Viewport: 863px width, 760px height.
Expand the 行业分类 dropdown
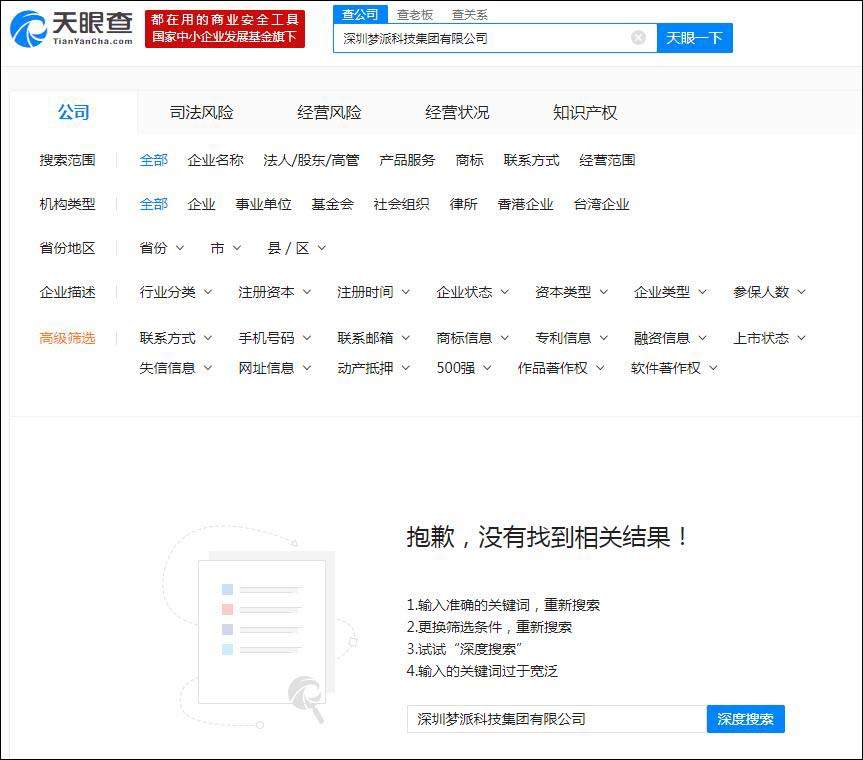(176, 292)
